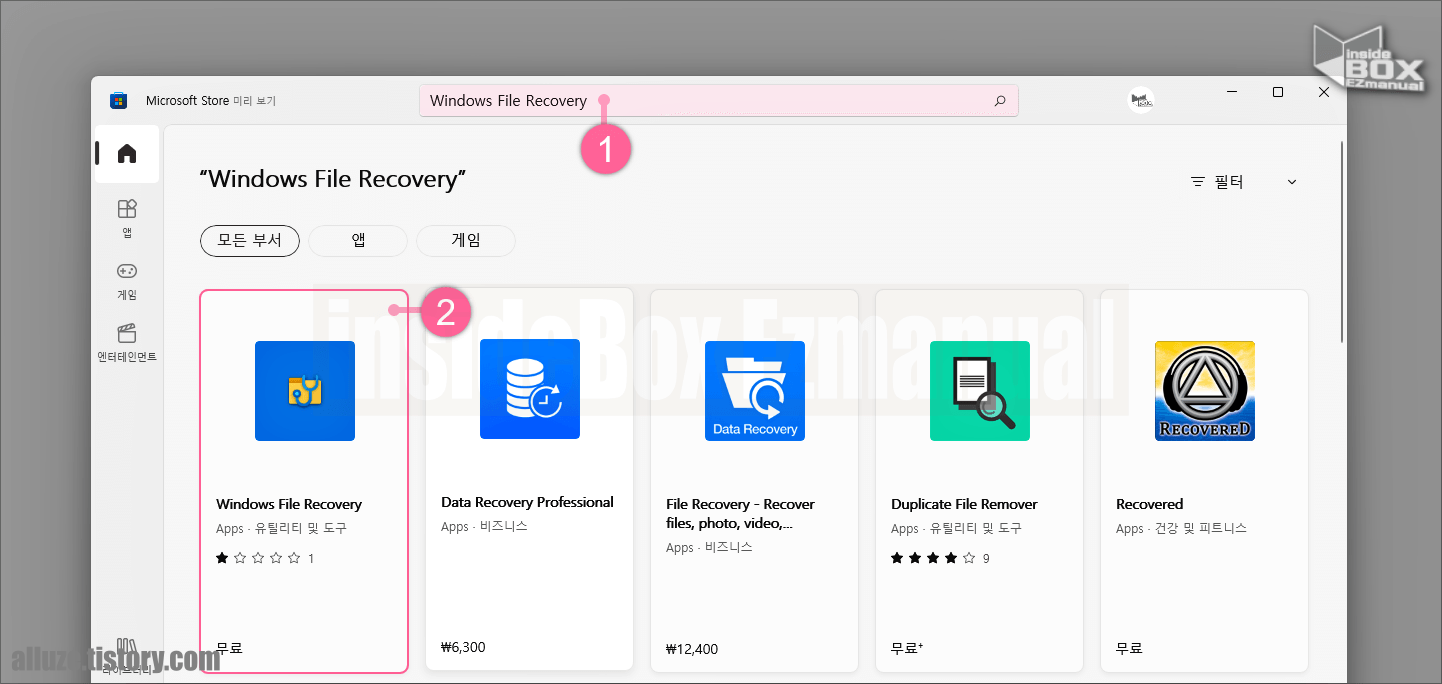Open the Recovered app title
Viewport: 1442px width, 684px height.
click(x=1149, y=504)
